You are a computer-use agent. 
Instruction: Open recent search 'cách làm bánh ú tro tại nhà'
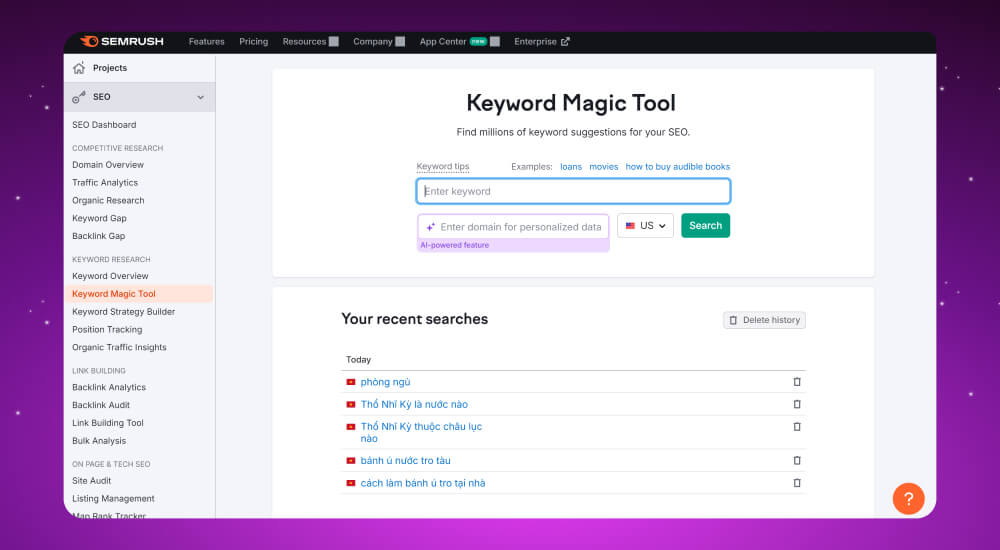(x=423, y=483)
